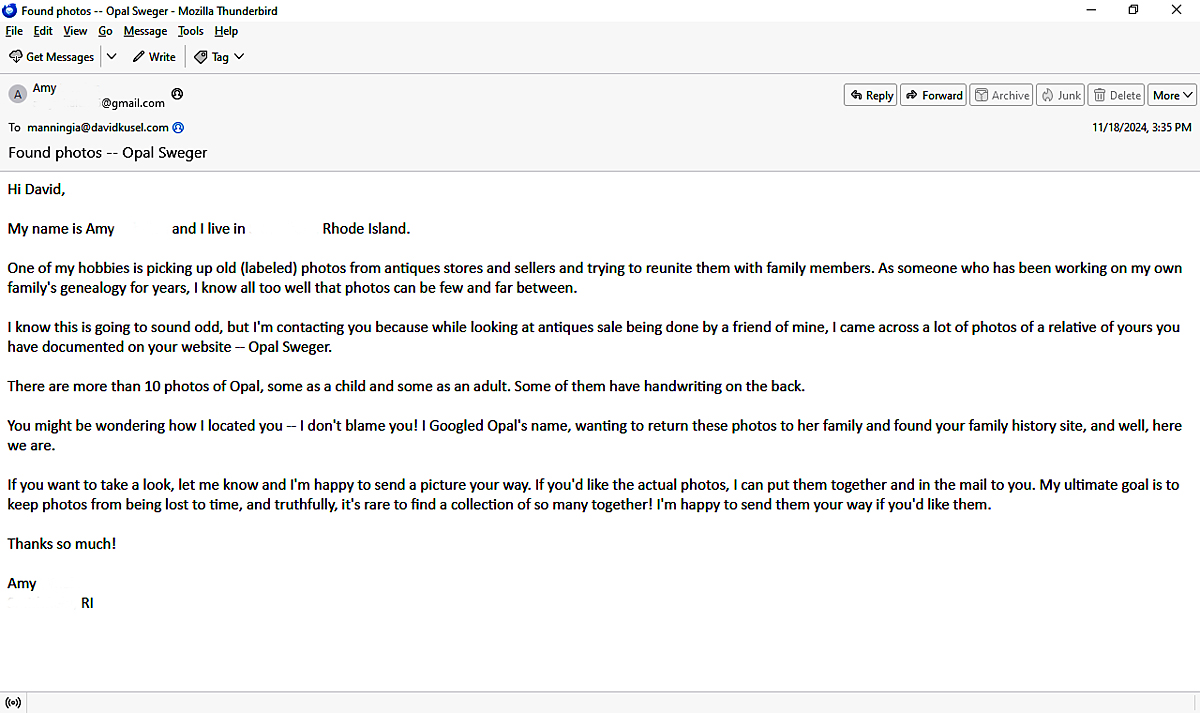Click the address book icon next to recipient
This screenshot has height=713, width=1200.
click(178, 128)
